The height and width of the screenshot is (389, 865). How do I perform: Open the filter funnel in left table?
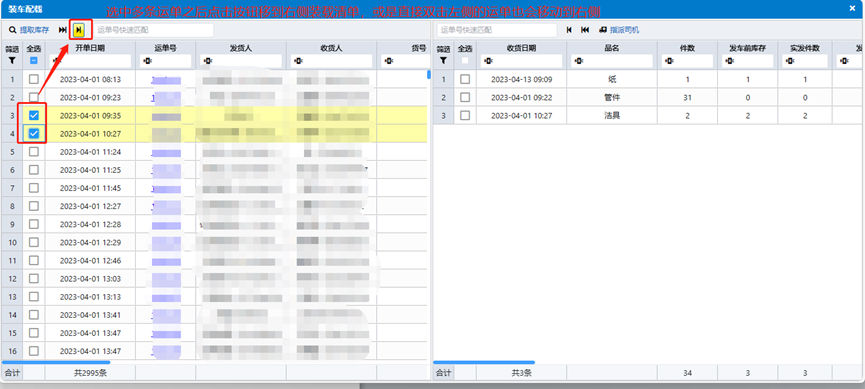11,61
